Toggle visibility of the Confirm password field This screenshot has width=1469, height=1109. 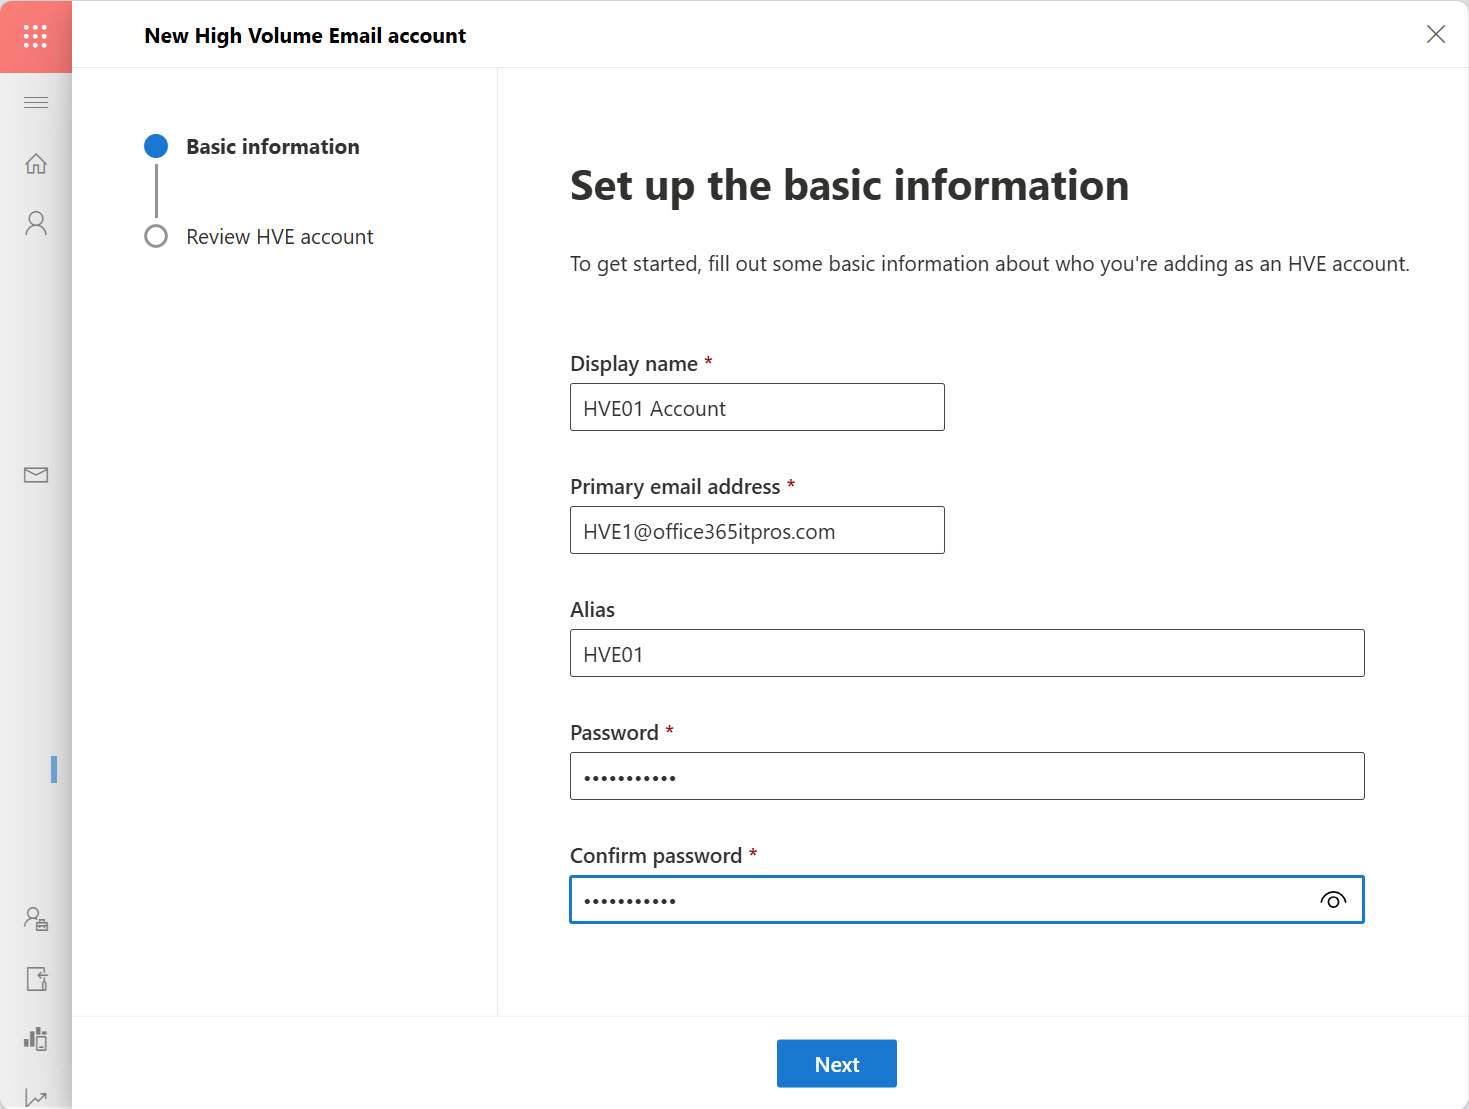pos(1333,899)
